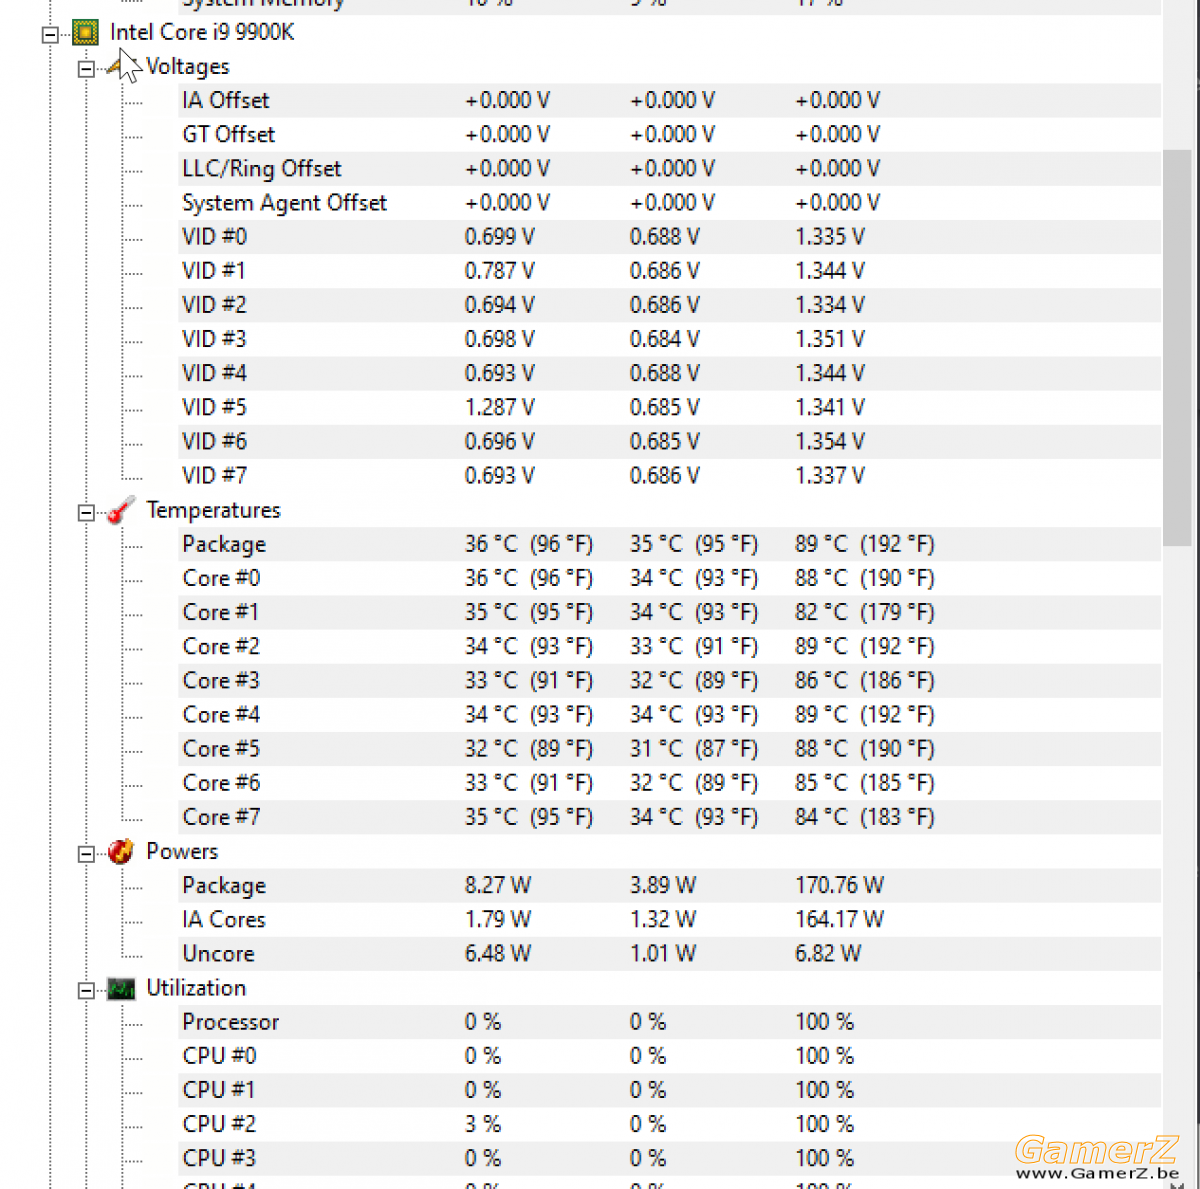
Task: Select the VID #1 row
Action: point(668,270)
